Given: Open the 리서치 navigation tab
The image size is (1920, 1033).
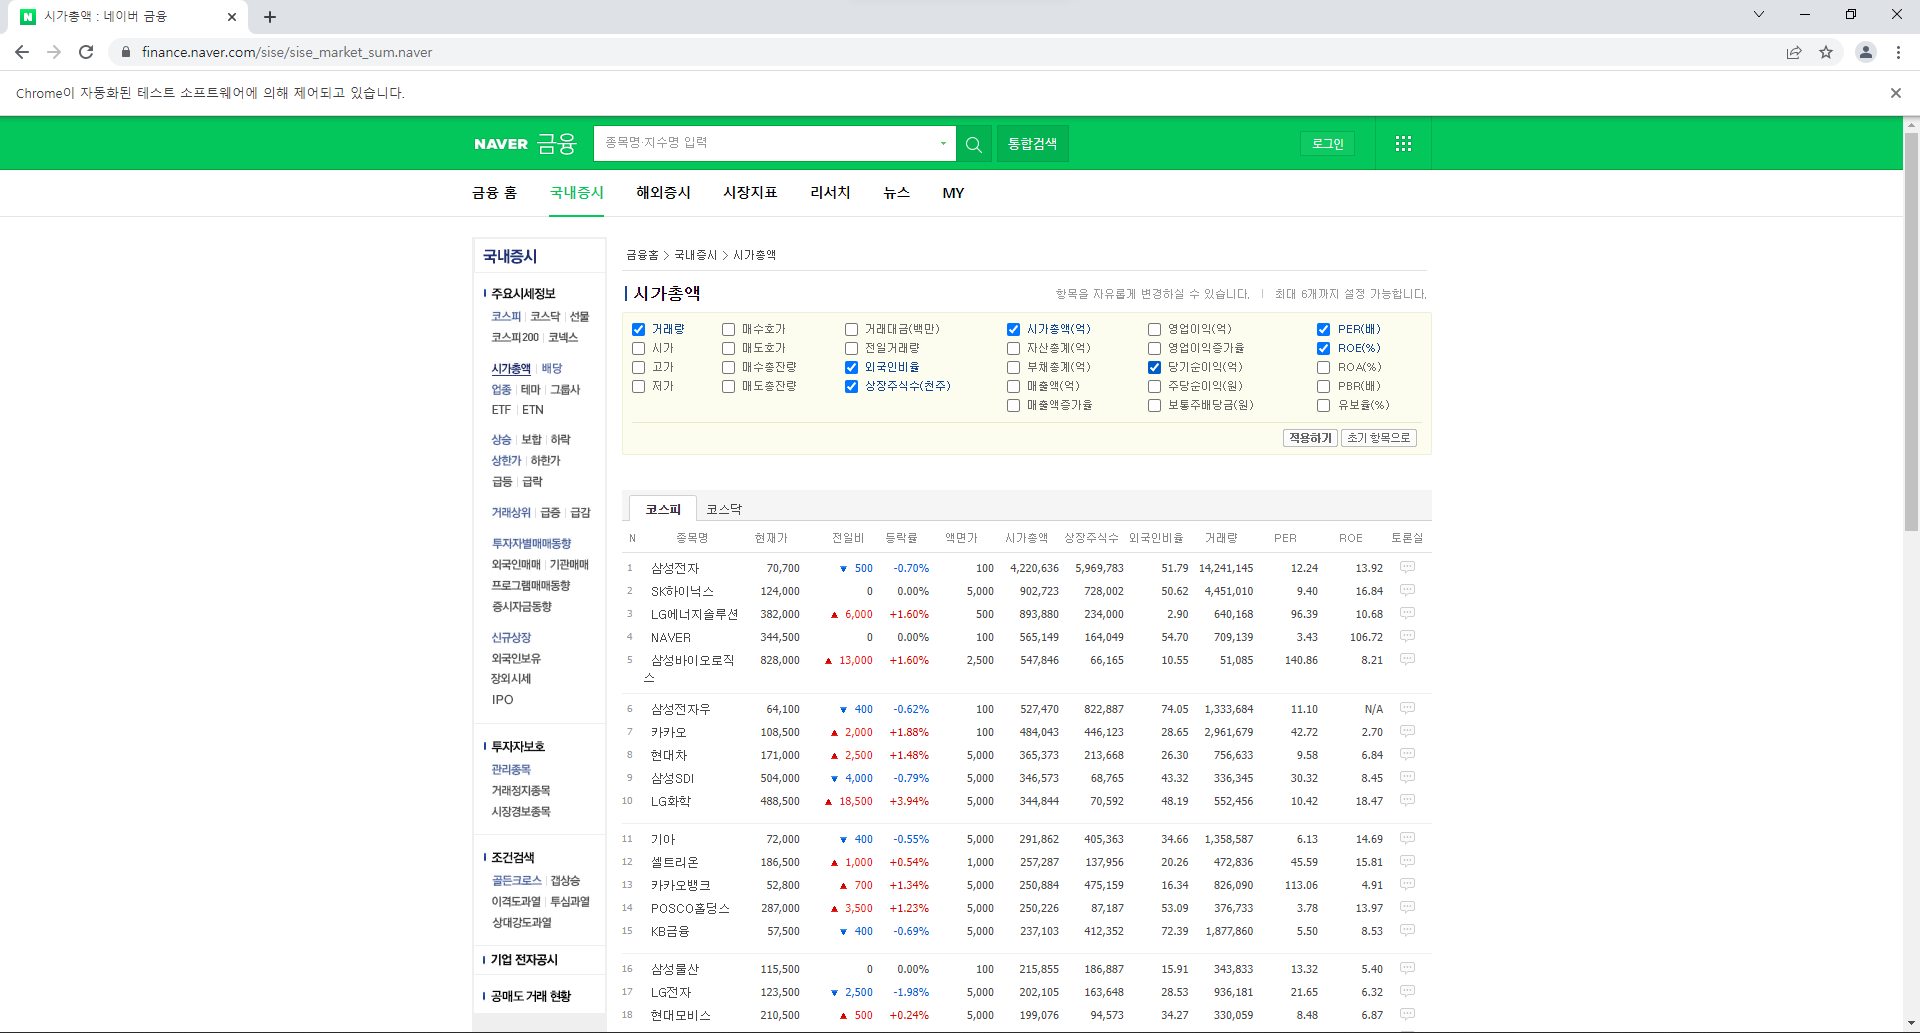Looking at the screenshot, I should click(x=830, y=193).
